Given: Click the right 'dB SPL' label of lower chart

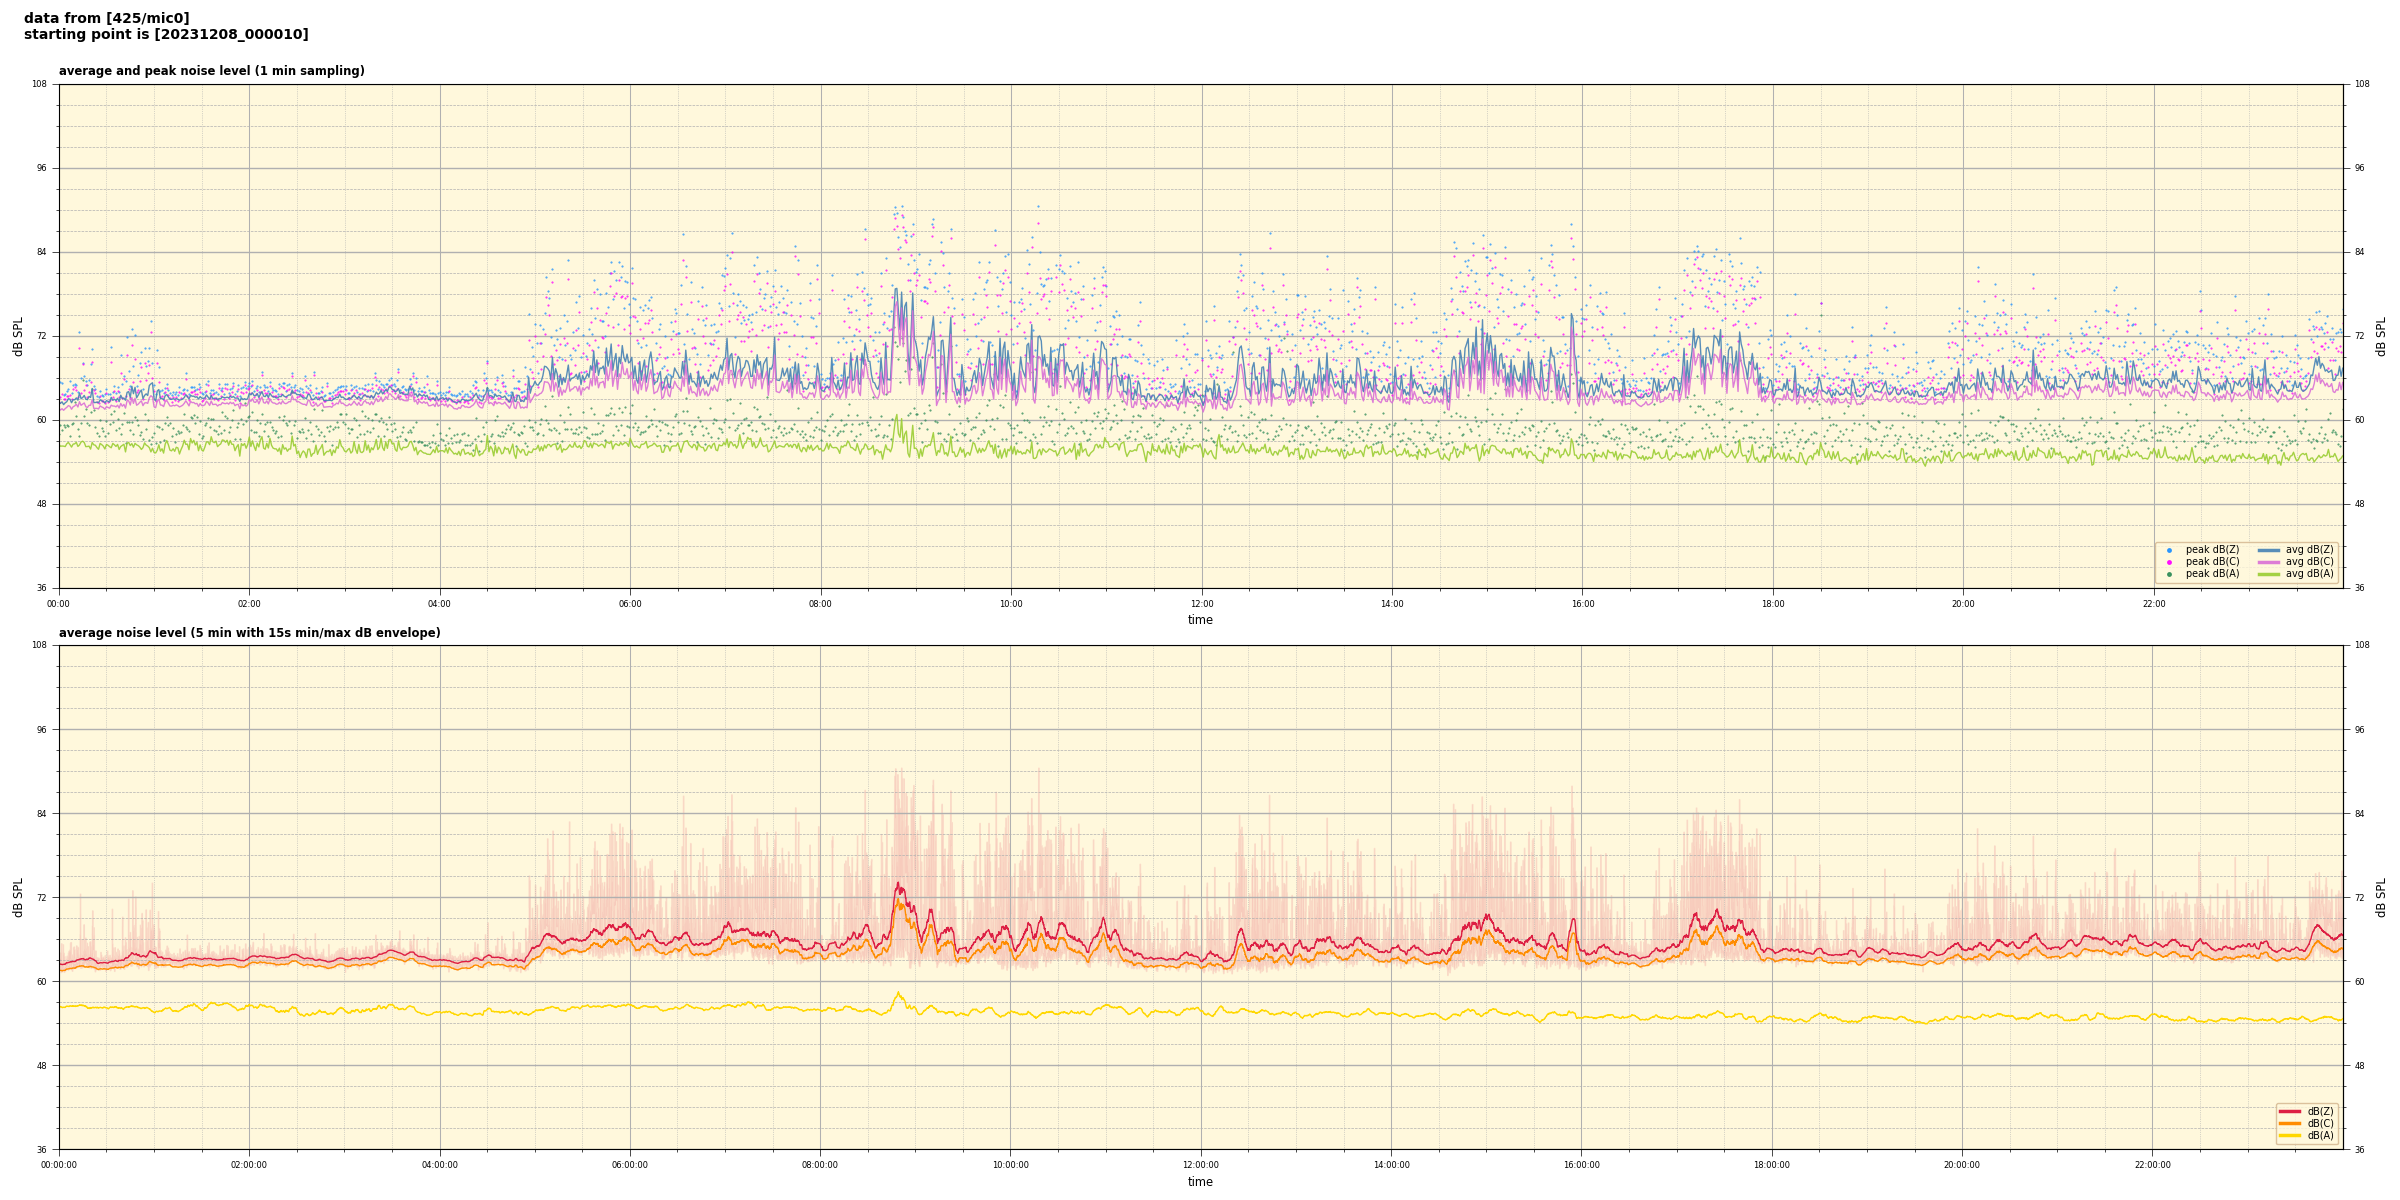Looking at the screenshot, I should (x=2381, y=897).
